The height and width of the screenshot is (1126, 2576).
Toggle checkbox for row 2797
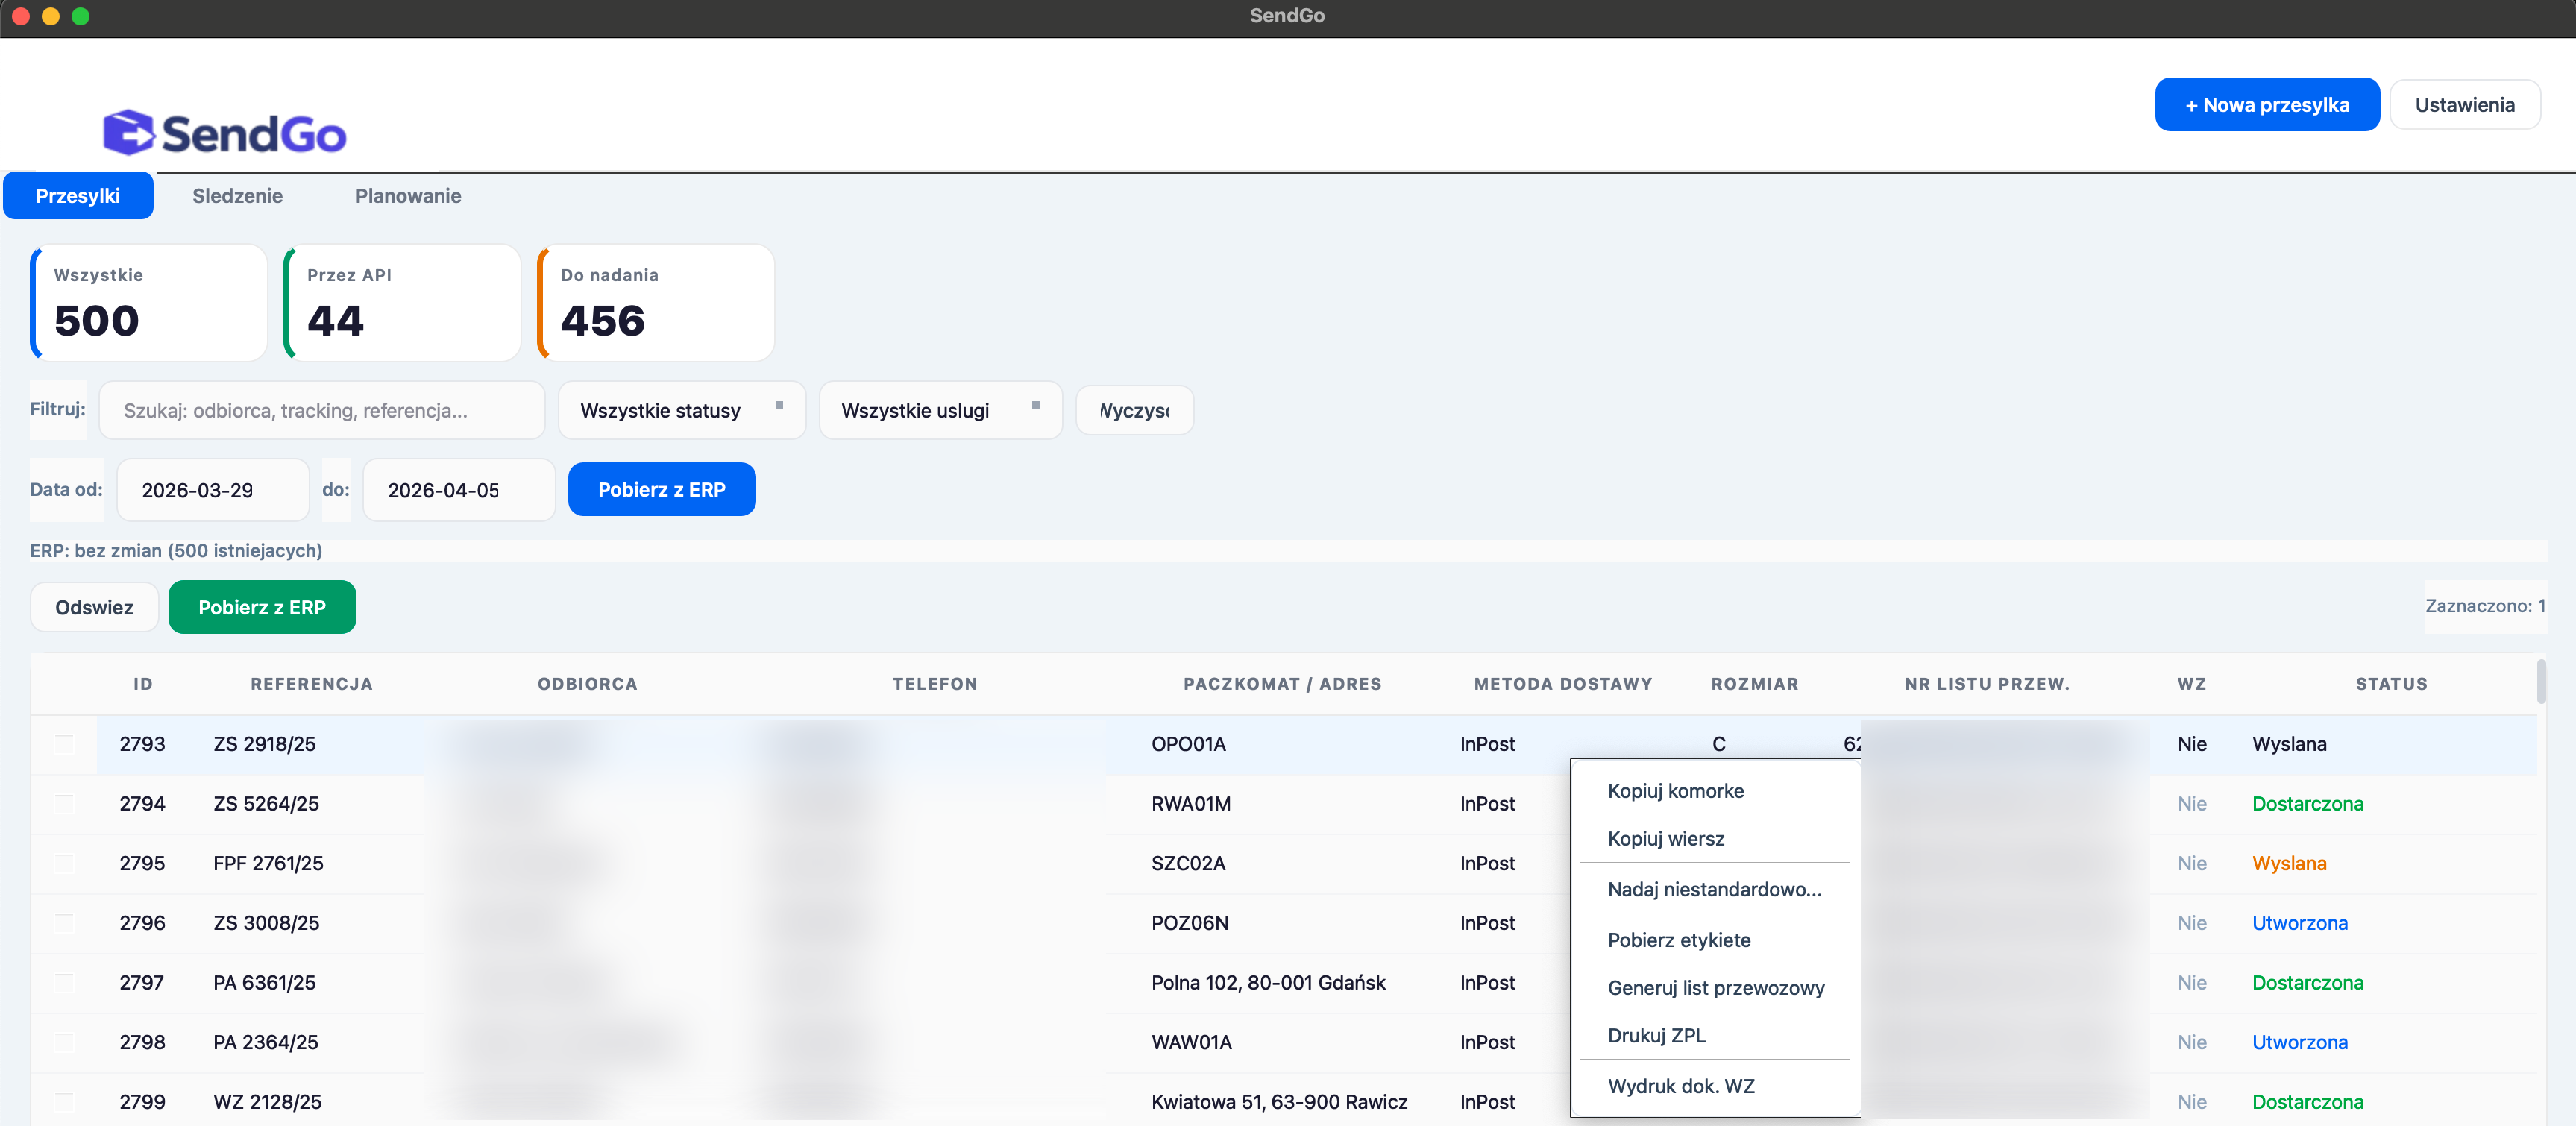click(64, 983)
